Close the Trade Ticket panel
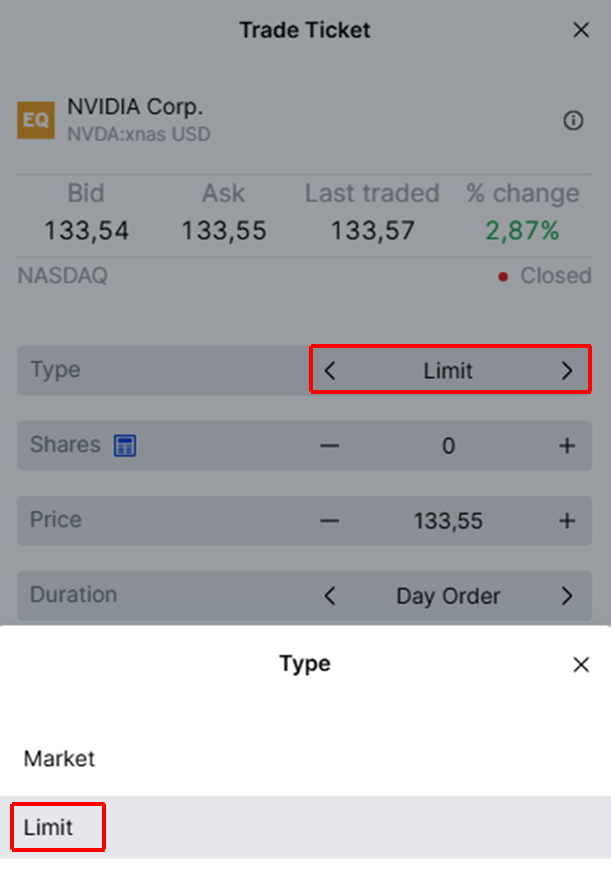The image size is (611, 871). (581, 30)
